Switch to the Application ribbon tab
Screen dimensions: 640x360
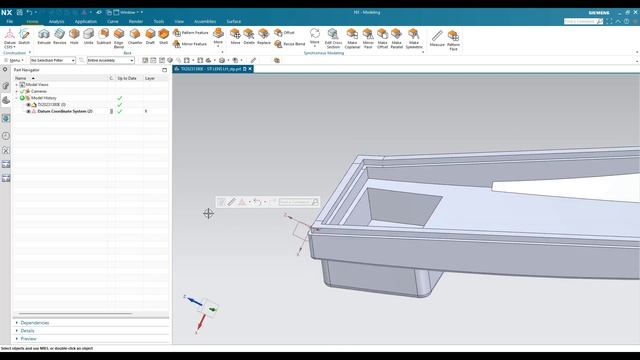coord(86,22)
